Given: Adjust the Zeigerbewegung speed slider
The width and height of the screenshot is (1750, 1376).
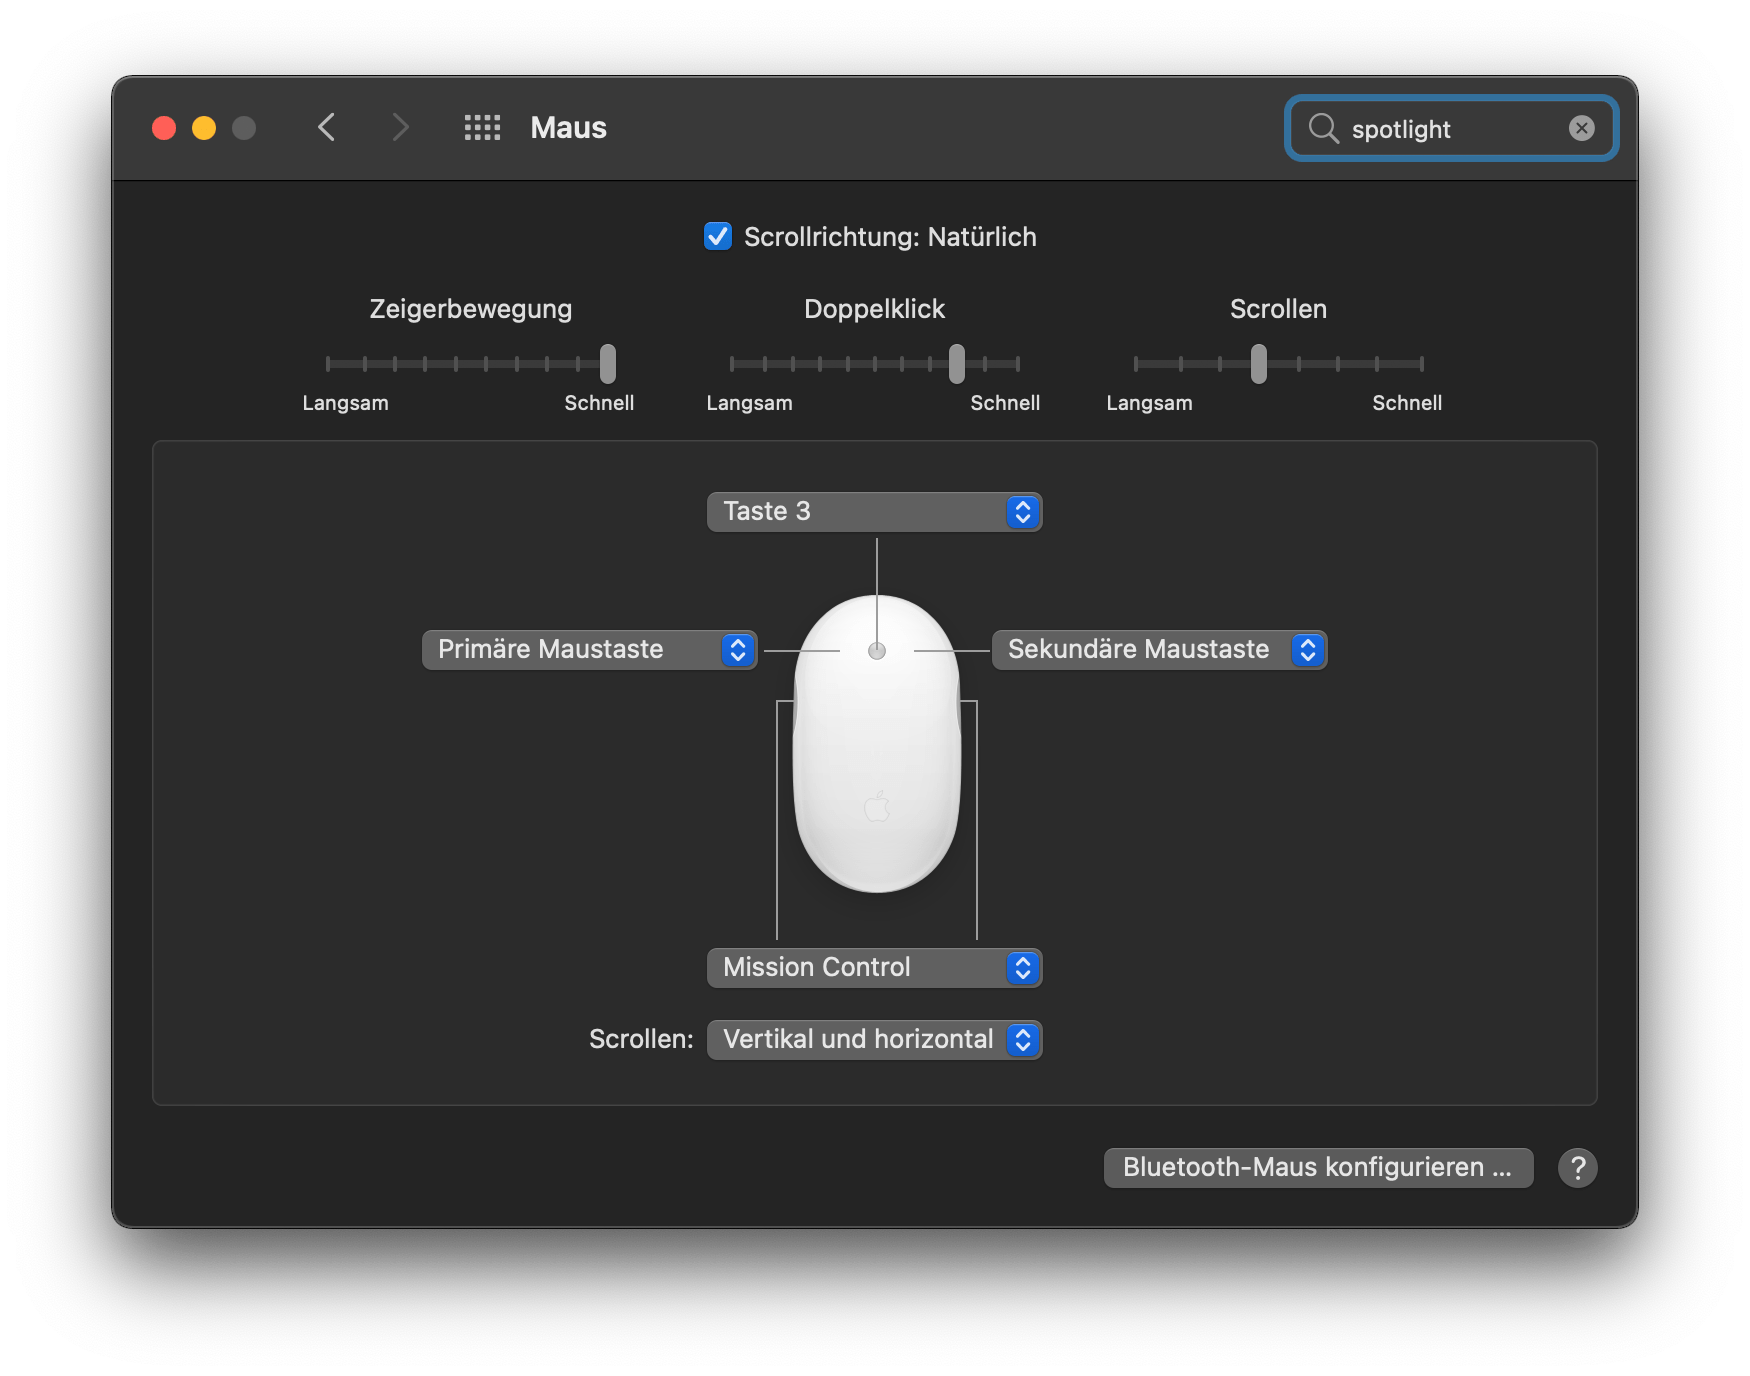Looking at the screenshot, I should tap(608, 365).
